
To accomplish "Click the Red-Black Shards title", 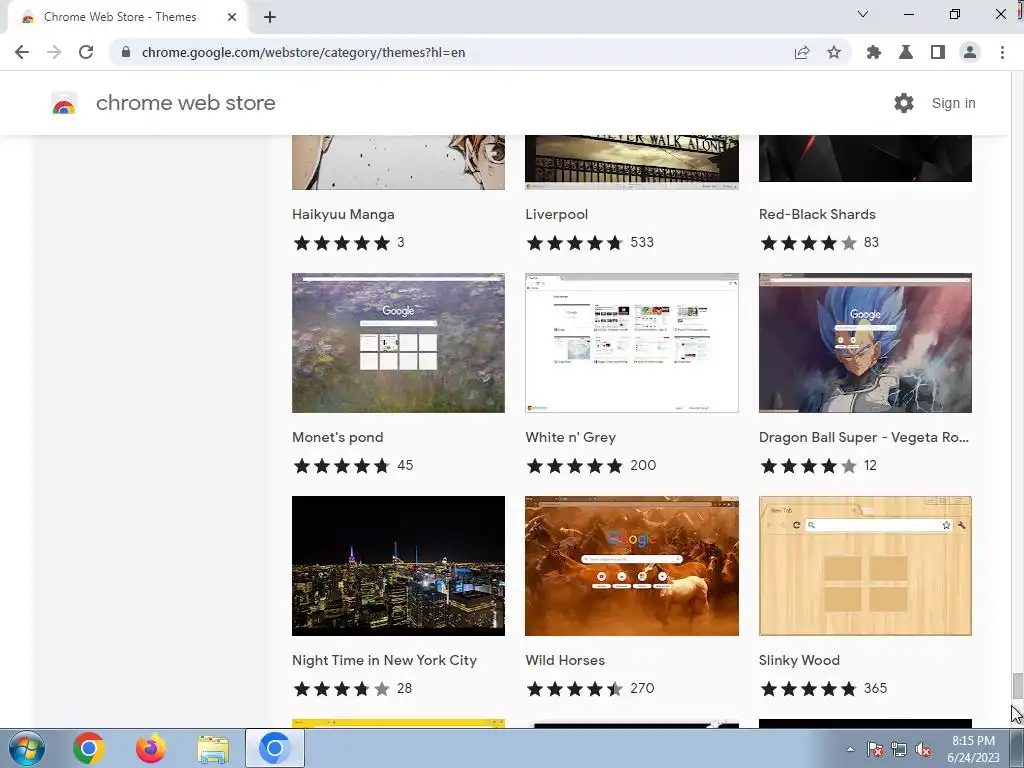I will (x=817, y=214).
